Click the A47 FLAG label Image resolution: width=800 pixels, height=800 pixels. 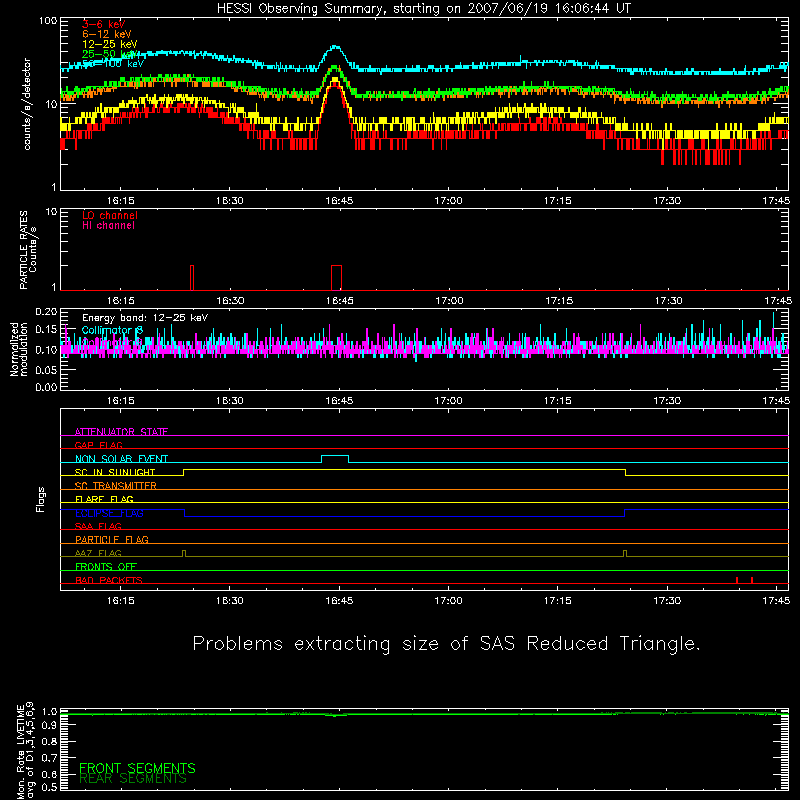coord(98,553)
